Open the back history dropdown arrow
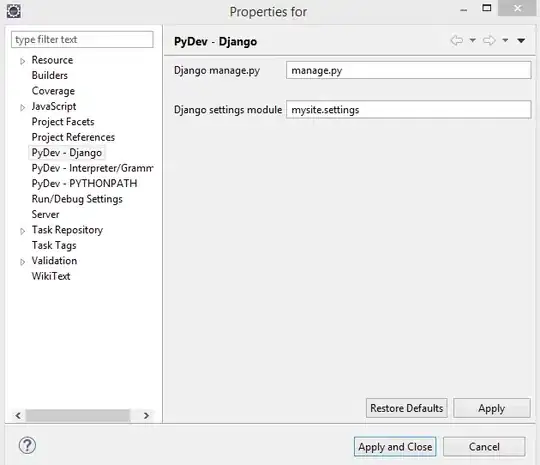 coord(473,41)
